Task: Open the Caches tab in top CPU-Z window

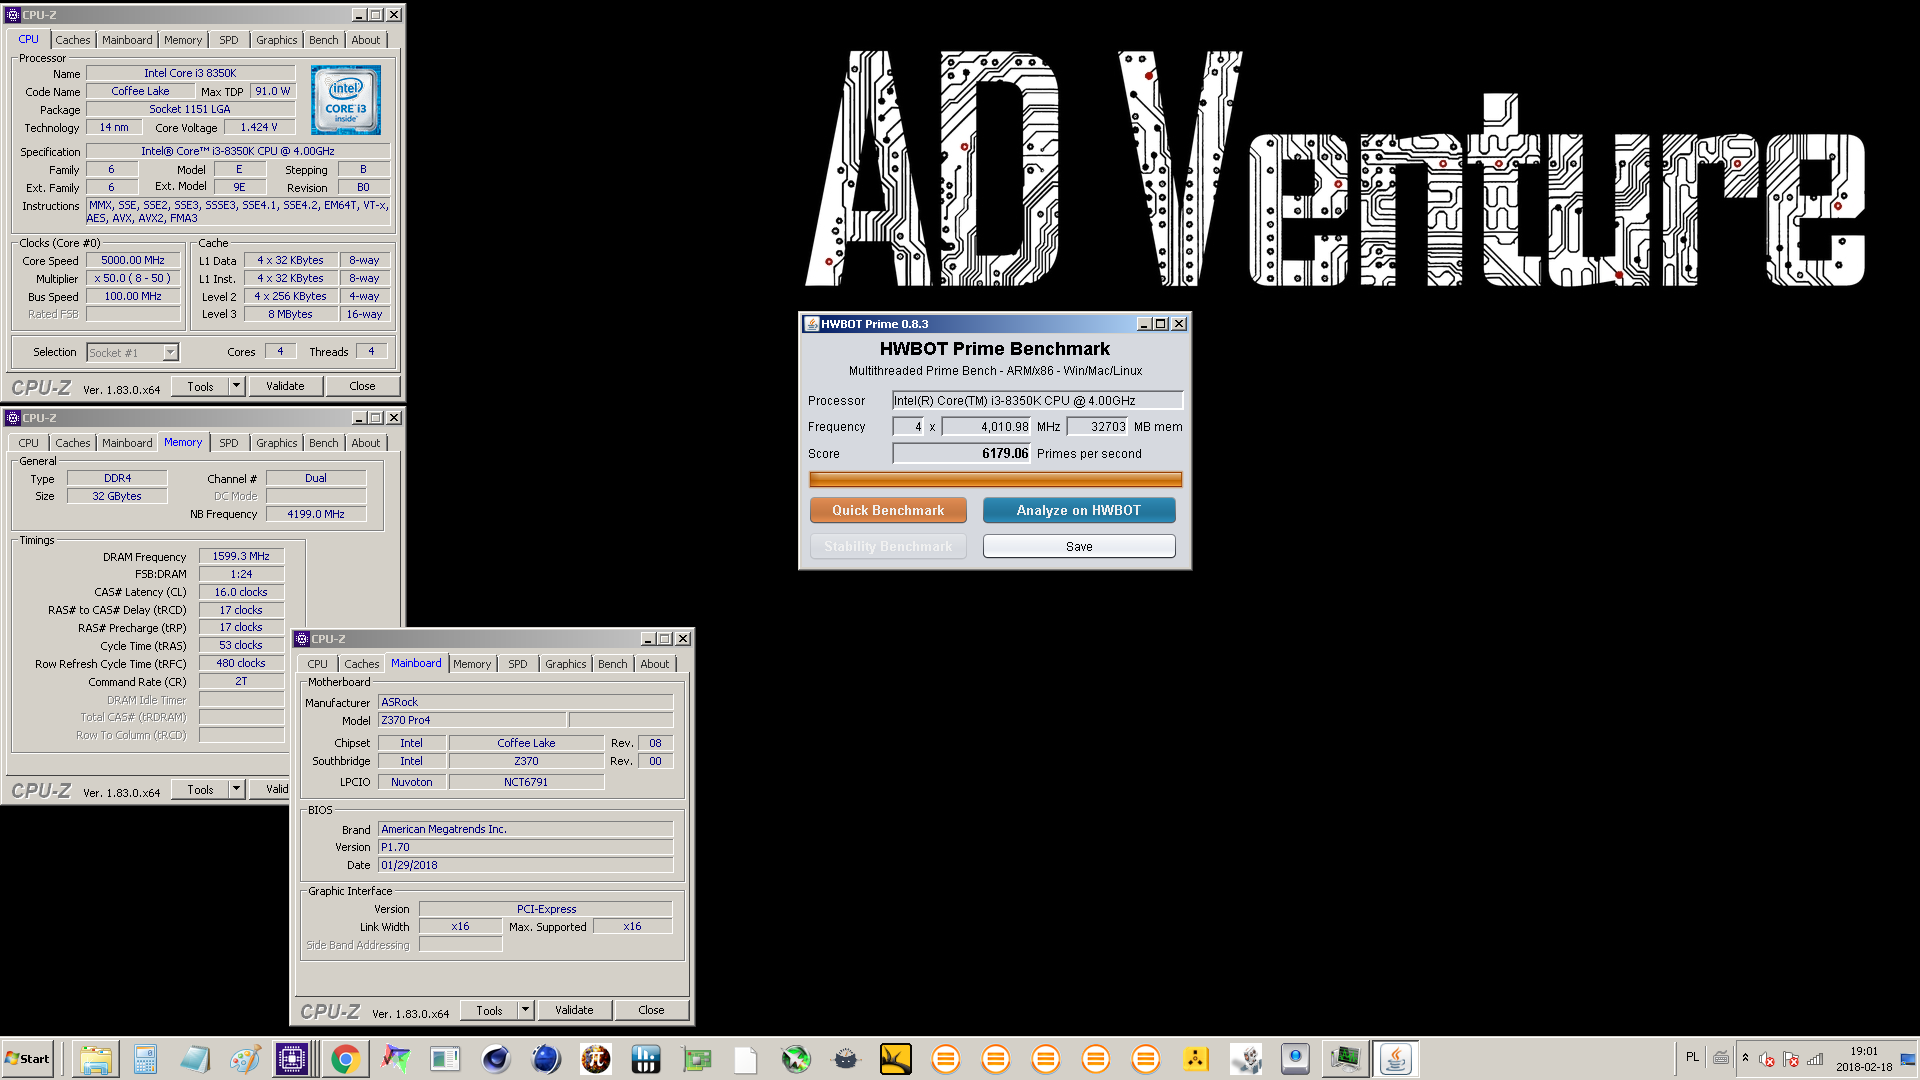Action: [72, 40]
